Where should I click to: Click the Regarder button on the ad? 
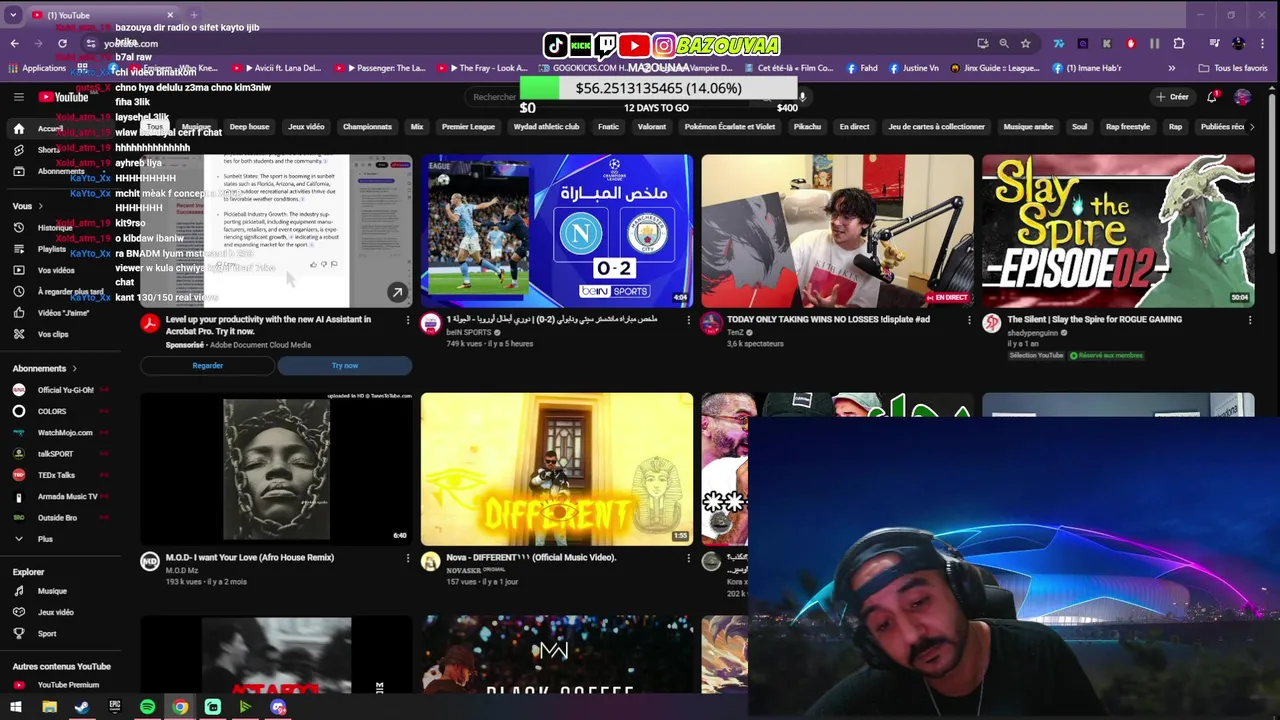[207, 366]
